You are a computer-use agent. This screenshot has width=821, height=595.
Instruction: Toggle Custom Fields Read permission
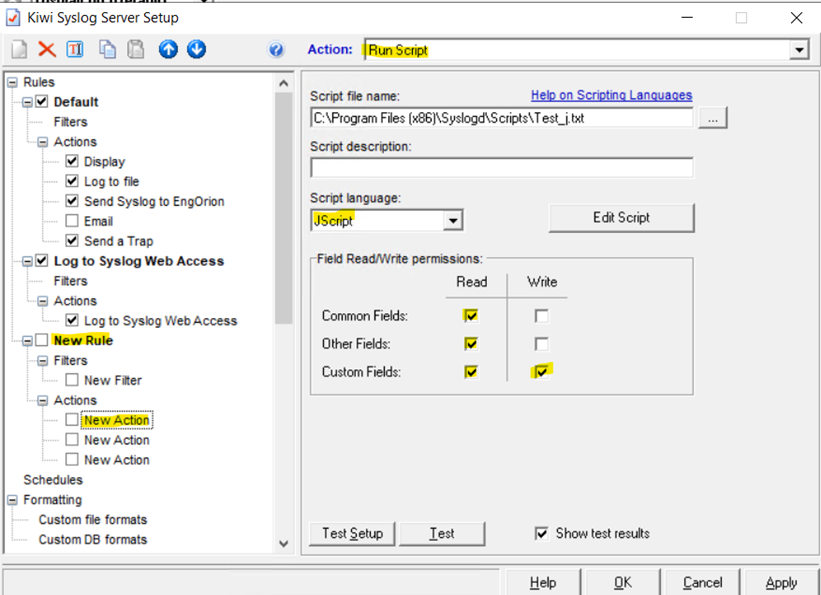pyautogui.click(x=471, y=372)
